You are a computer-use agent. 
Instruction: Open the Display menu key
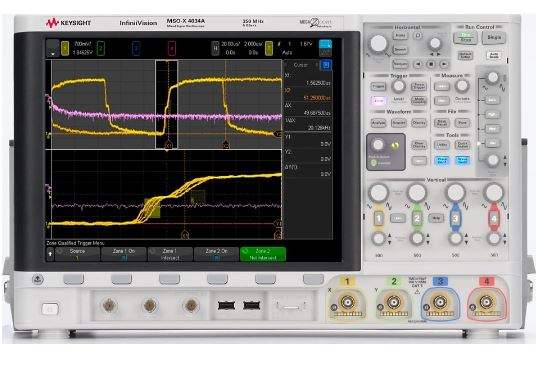419,123
